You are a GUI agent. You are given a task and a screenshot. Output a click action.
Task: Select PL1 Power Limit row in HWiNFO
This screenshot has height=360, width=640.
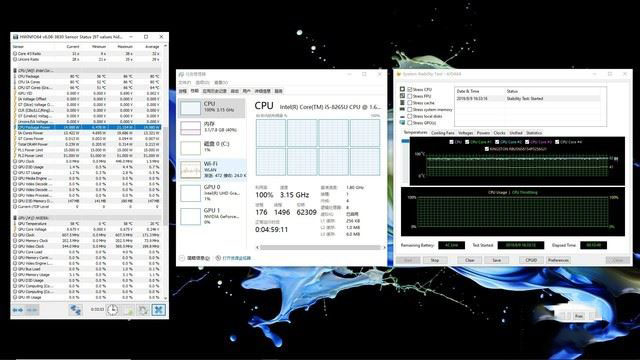[87, 150]
